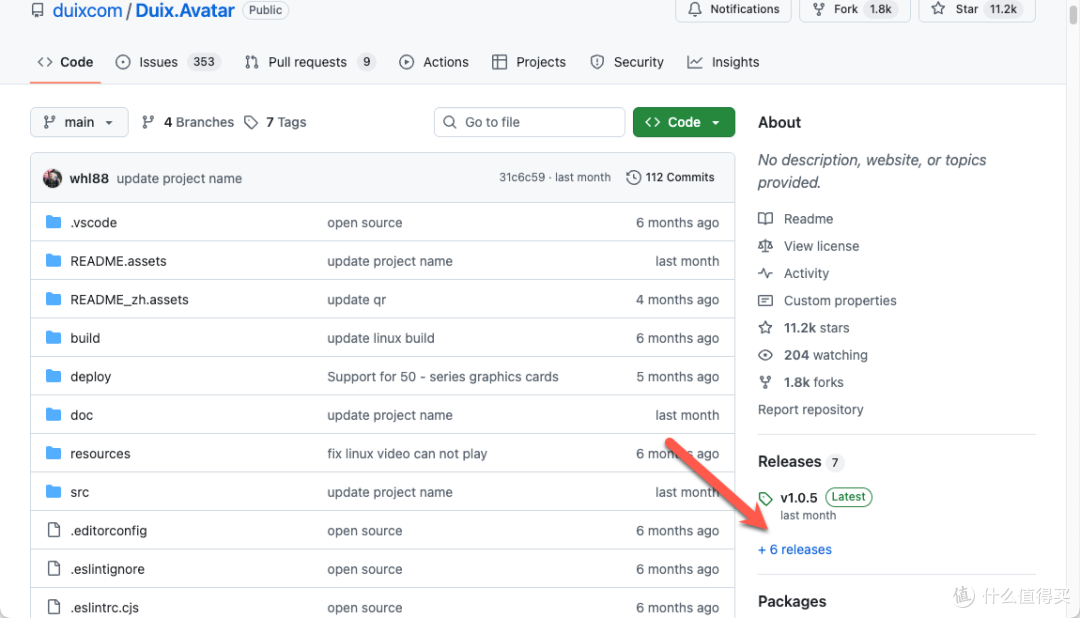
Task: Click the page scrollbar thumb
Action: click(1073, 12)
